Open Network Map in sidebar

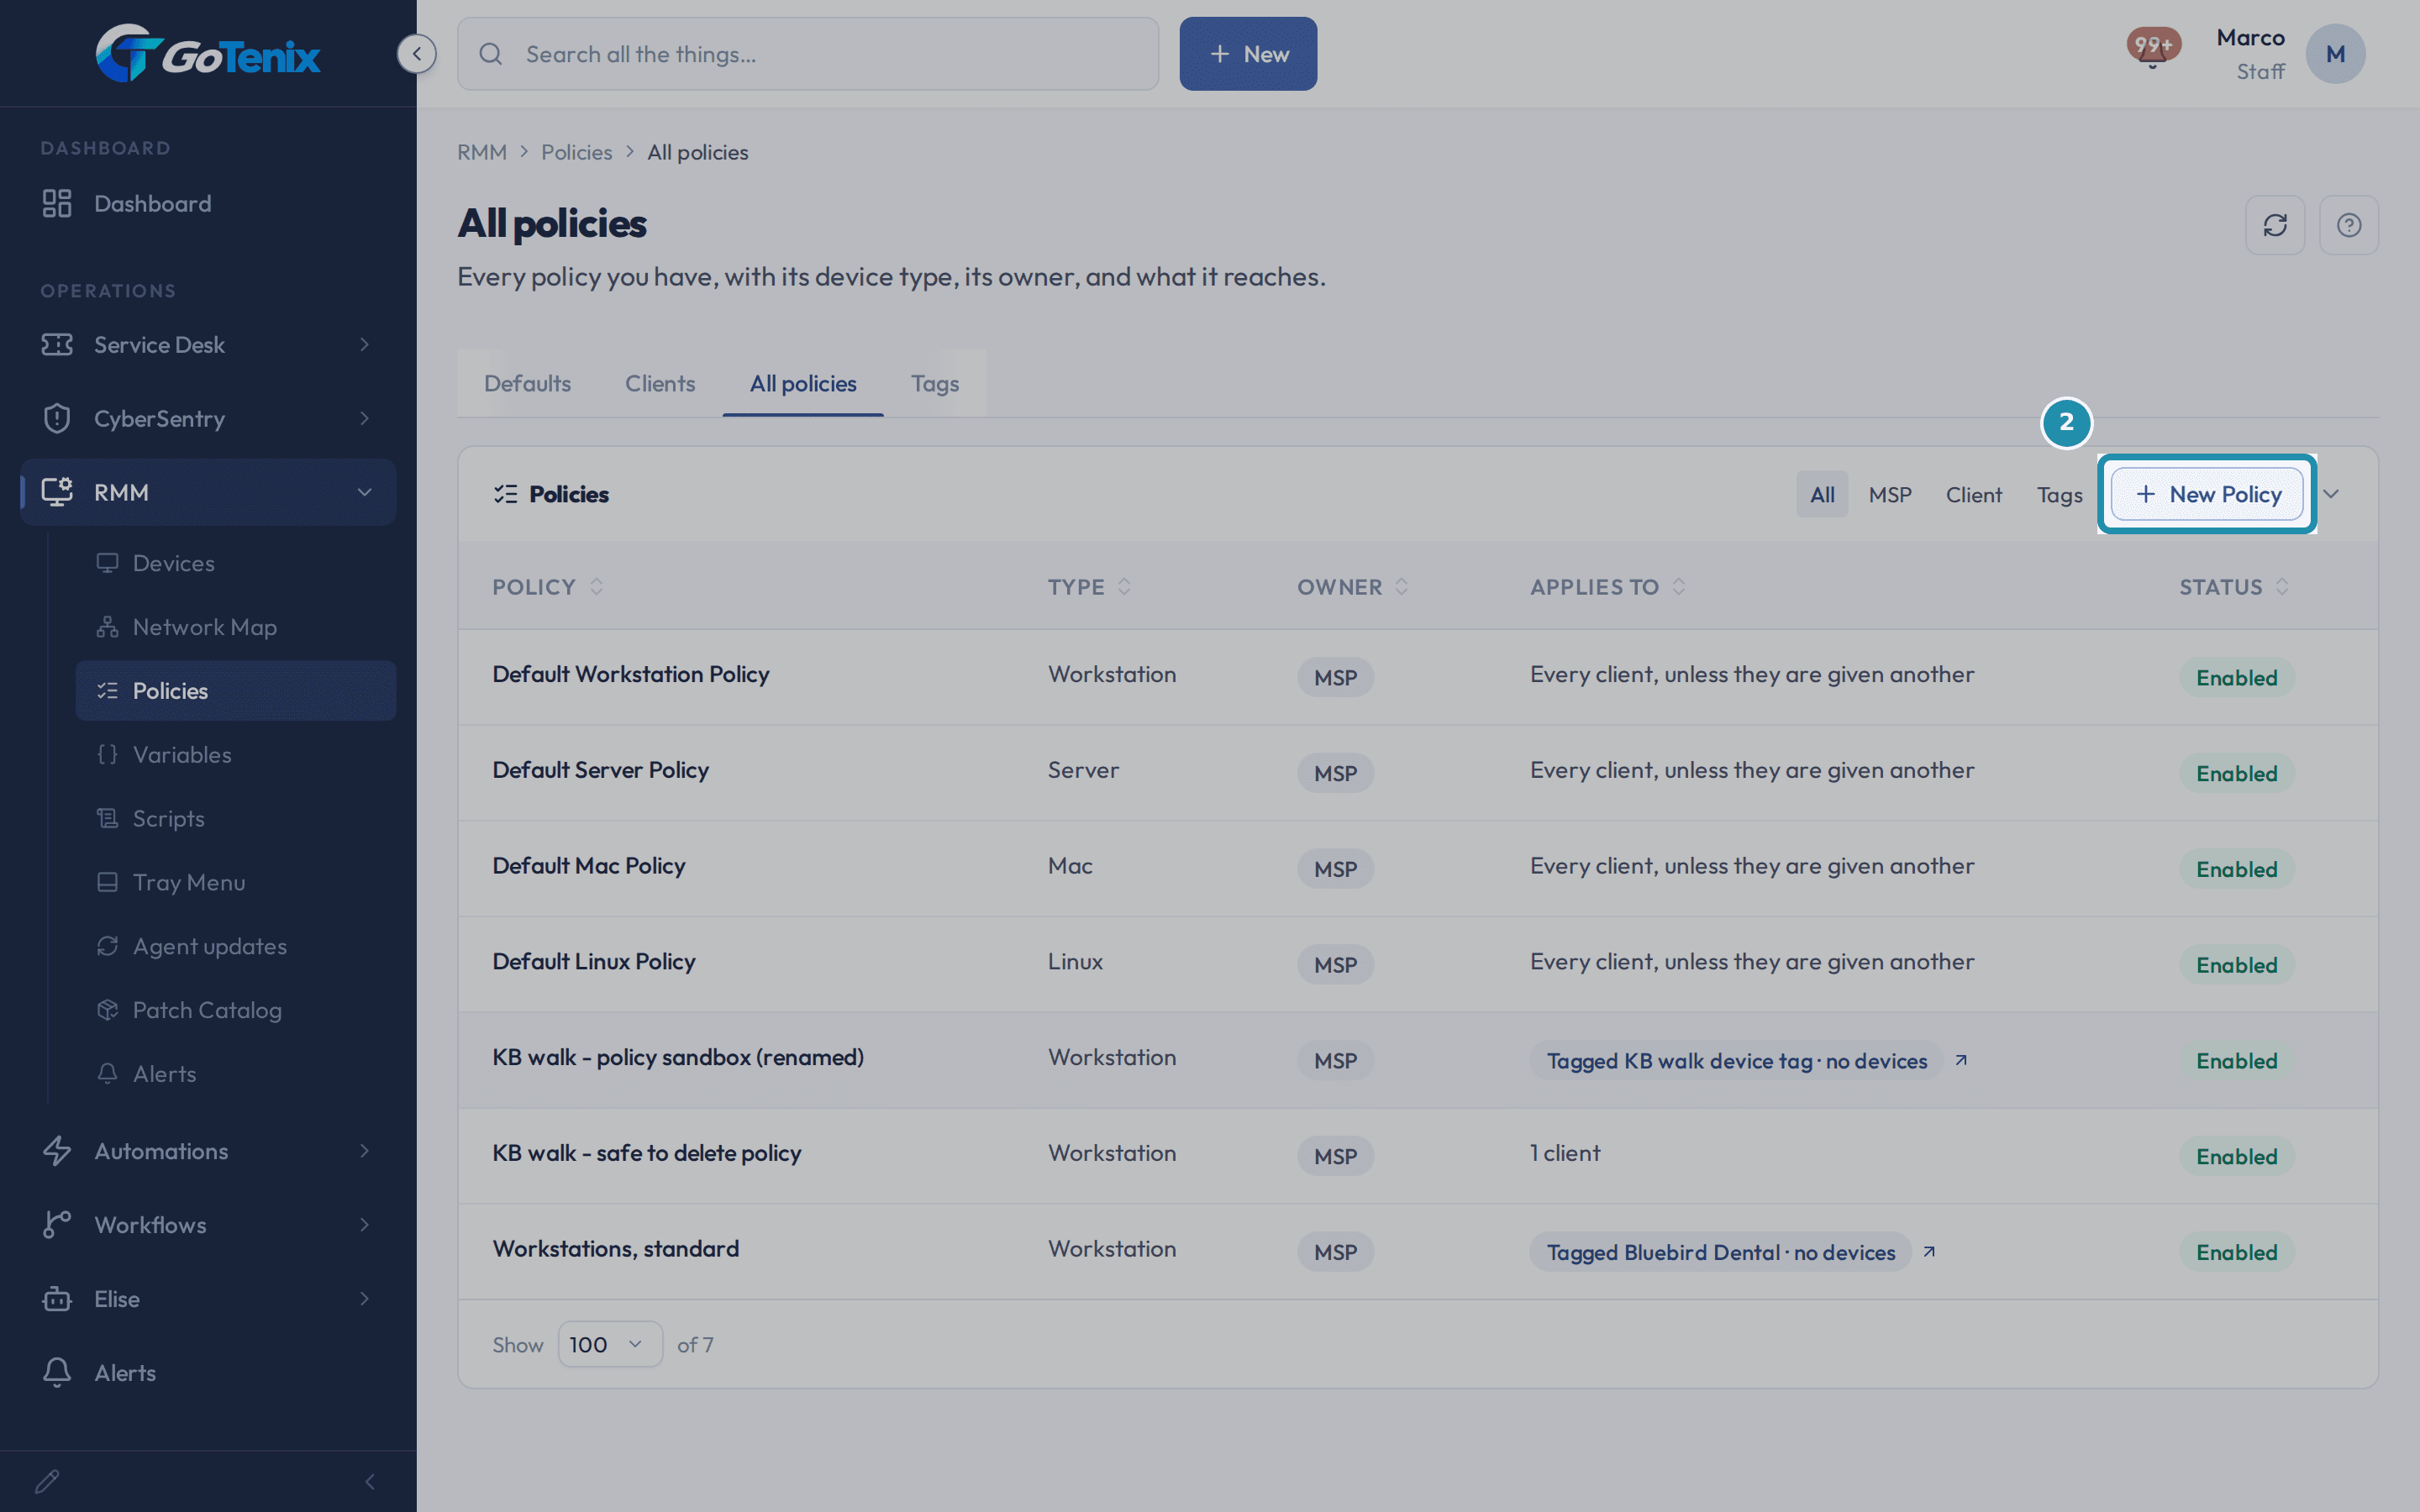(x=236, y=627)
